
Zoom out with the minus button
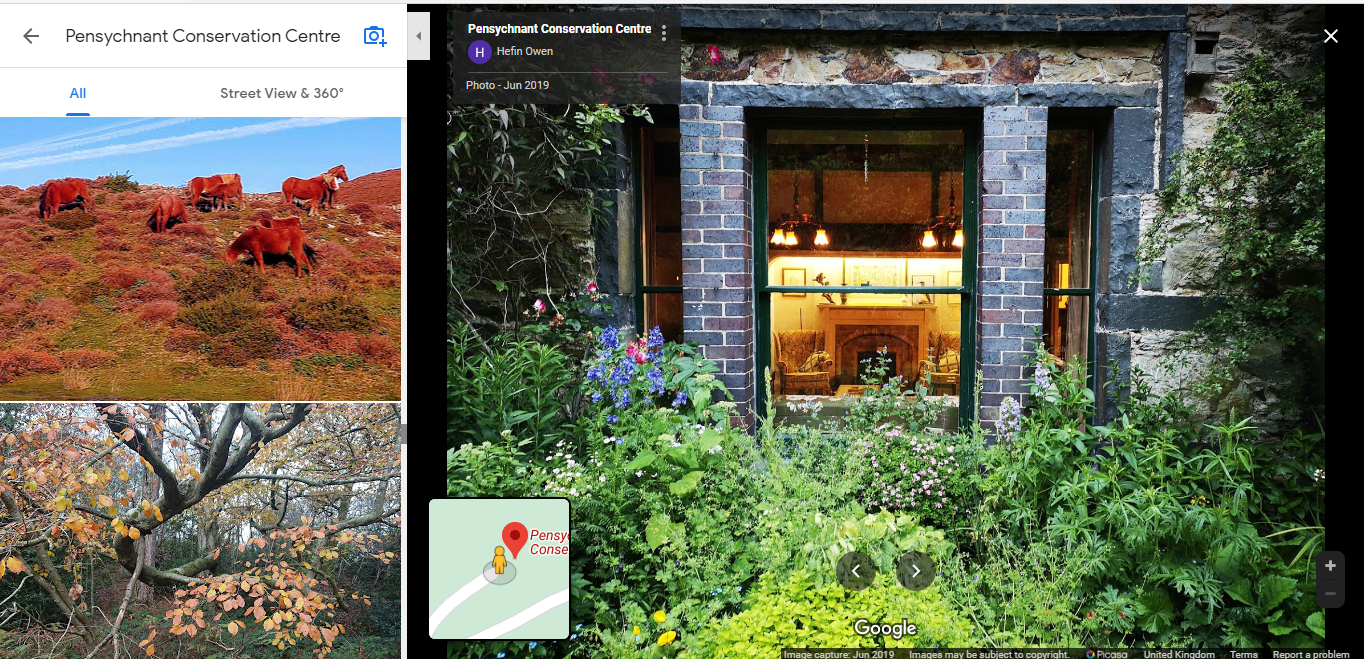point(1330,594)
